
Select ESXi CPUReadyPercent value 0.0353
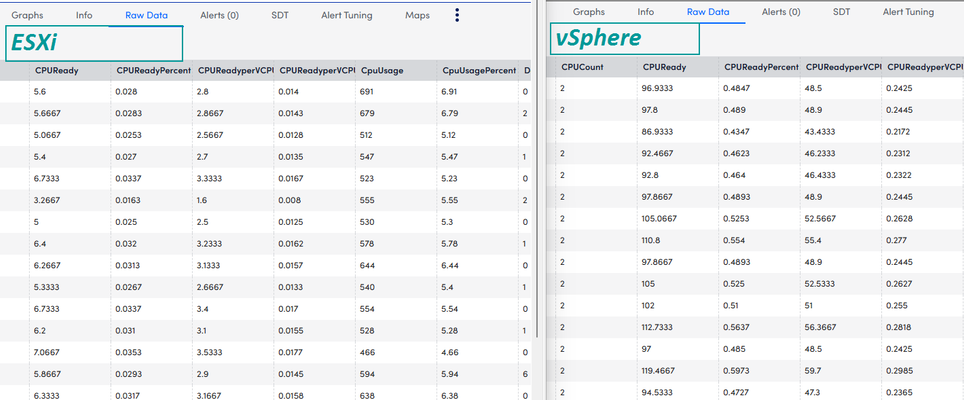pos(128,352)
